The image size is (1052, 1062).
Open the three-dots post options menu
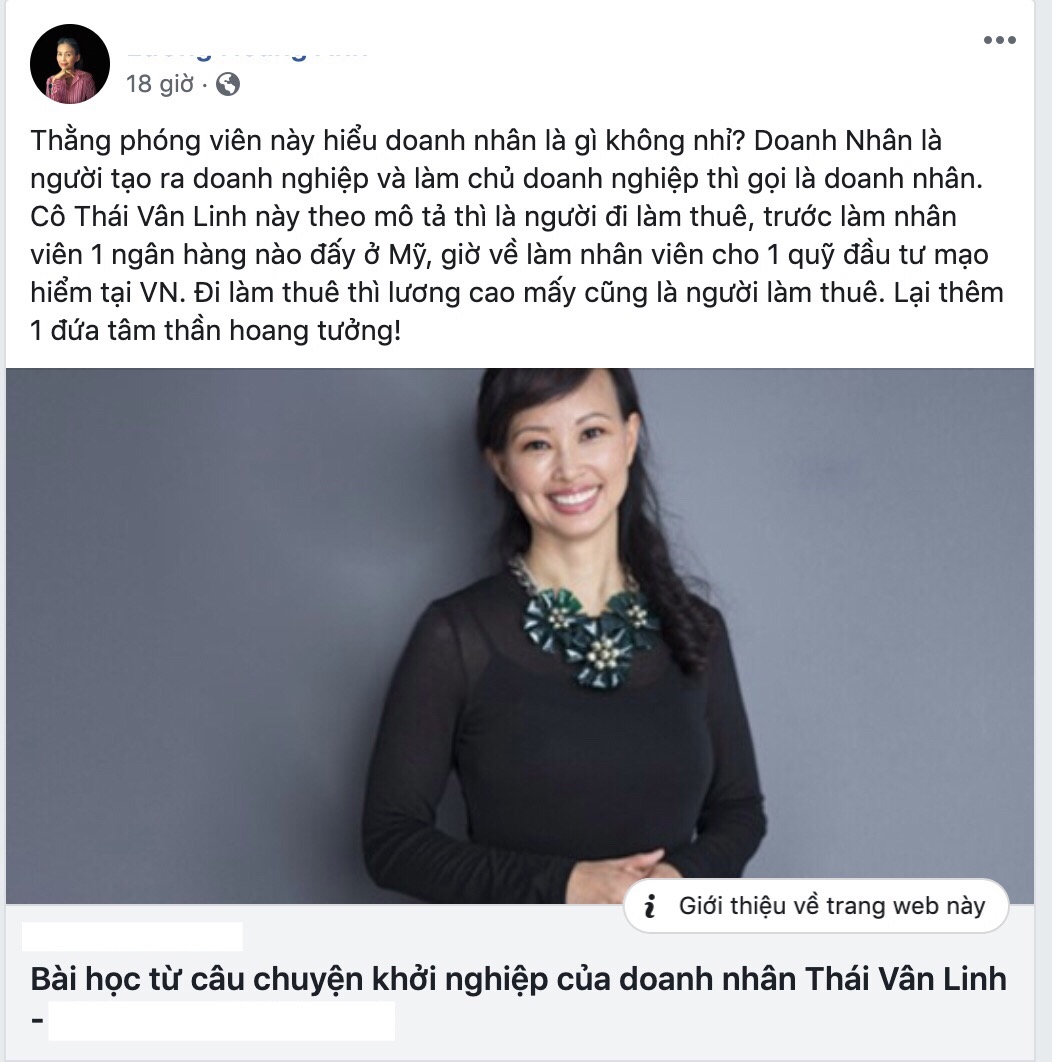tap(1000, 40)
